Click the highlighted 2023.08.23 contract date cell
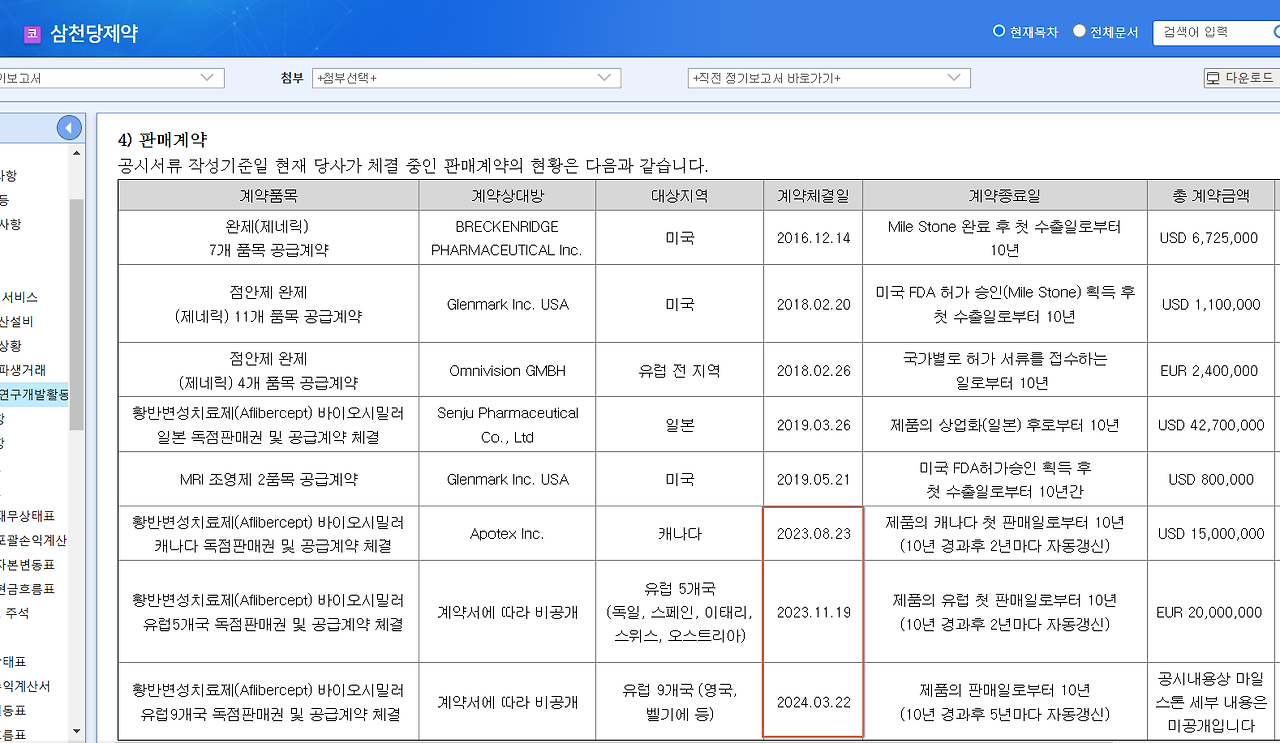The width and height of the screenshot is (1280, 743). coord(812,532)
